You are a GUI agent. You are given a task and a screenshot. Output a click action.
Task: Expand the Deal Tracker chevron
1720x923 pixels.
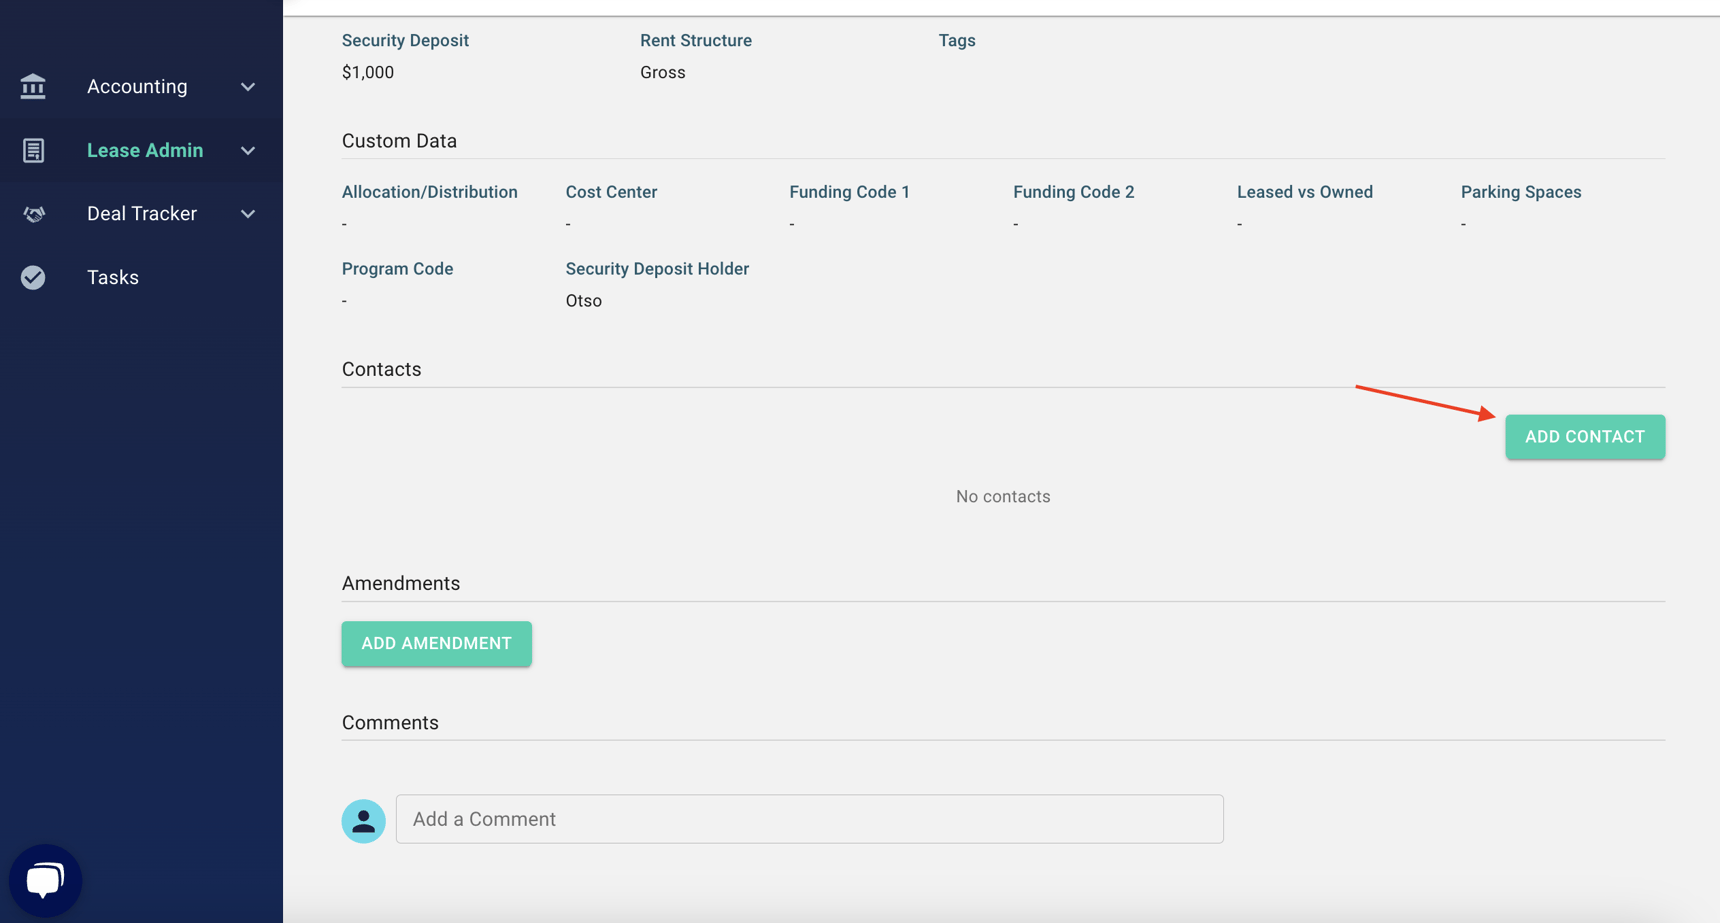248,214
